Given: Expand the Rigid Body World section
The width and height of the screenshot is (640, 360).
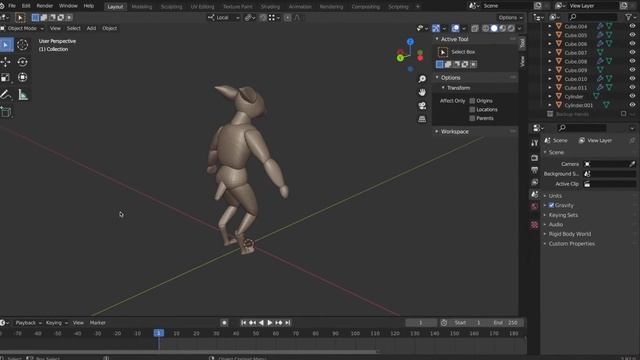Looking at the screenshot, I should point(569,234).
